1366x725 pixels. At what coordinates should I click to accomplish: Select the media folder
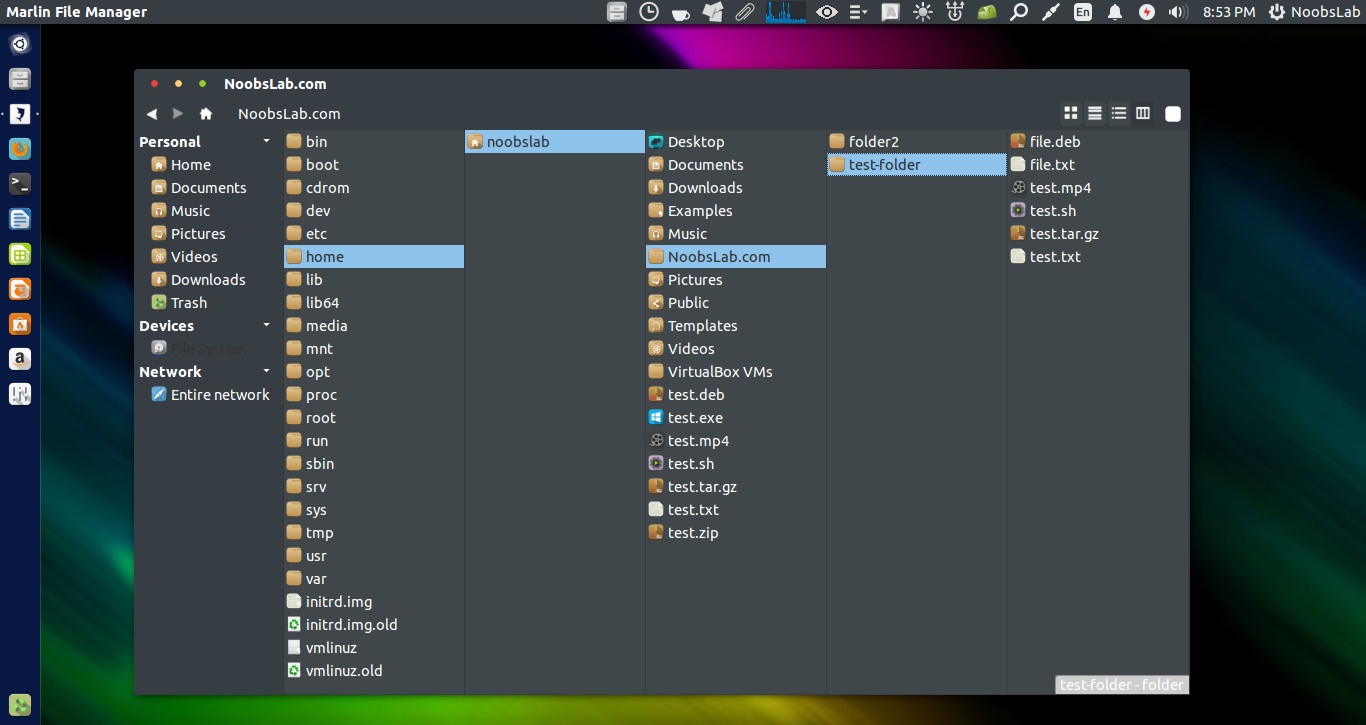(374, 326)
